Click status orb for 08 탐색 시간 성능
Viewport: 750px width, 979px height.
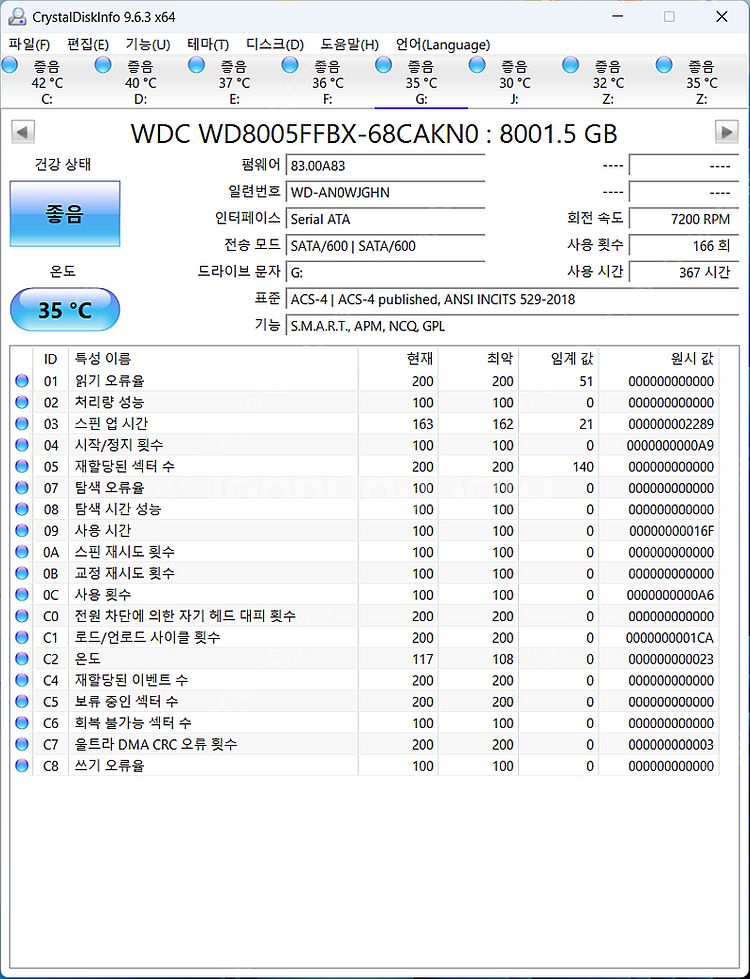pyautogui.click(x=22, y=509)
